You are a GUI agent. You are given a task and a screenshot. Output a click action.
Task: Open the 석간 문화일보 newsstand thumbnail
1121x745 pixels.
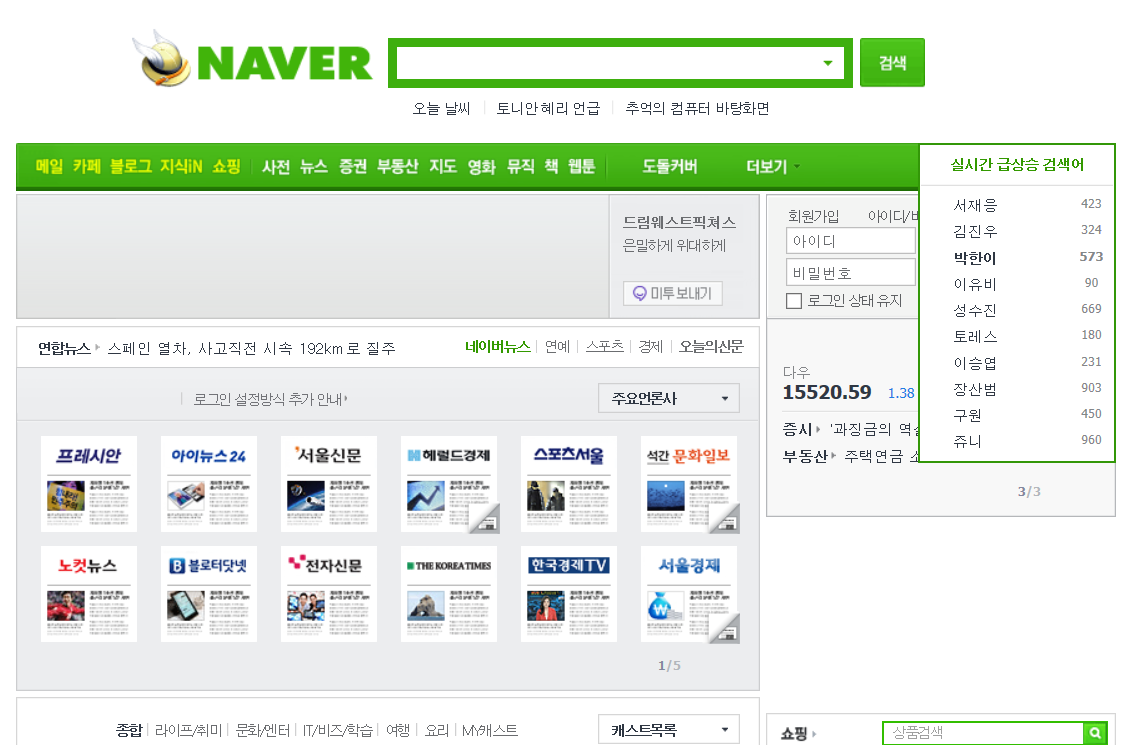click(x=688, y=483)
